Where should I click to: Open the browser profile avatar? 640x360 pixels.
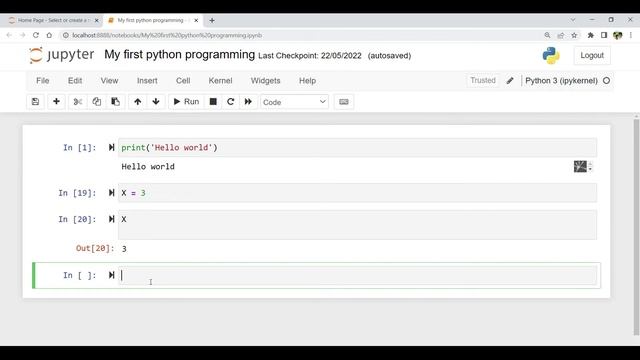pyautogui.click(x=618, y=35)
